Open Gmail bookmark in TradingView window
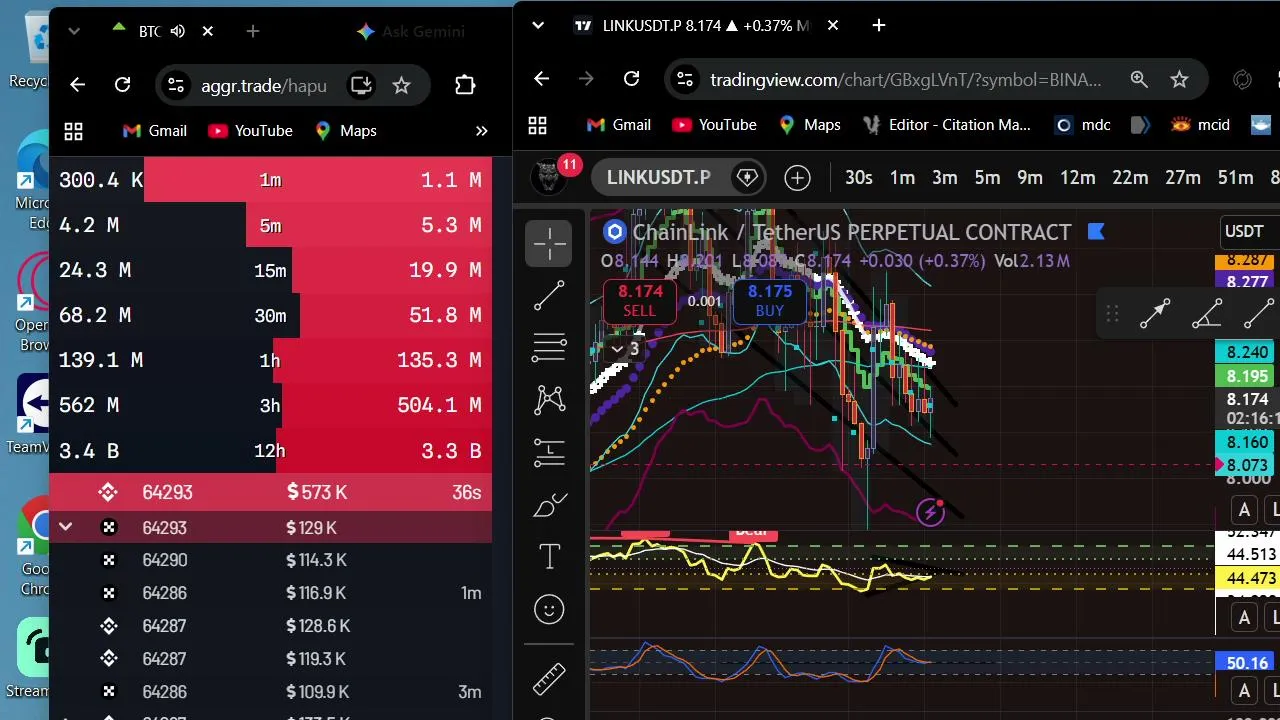 [619, 125]
